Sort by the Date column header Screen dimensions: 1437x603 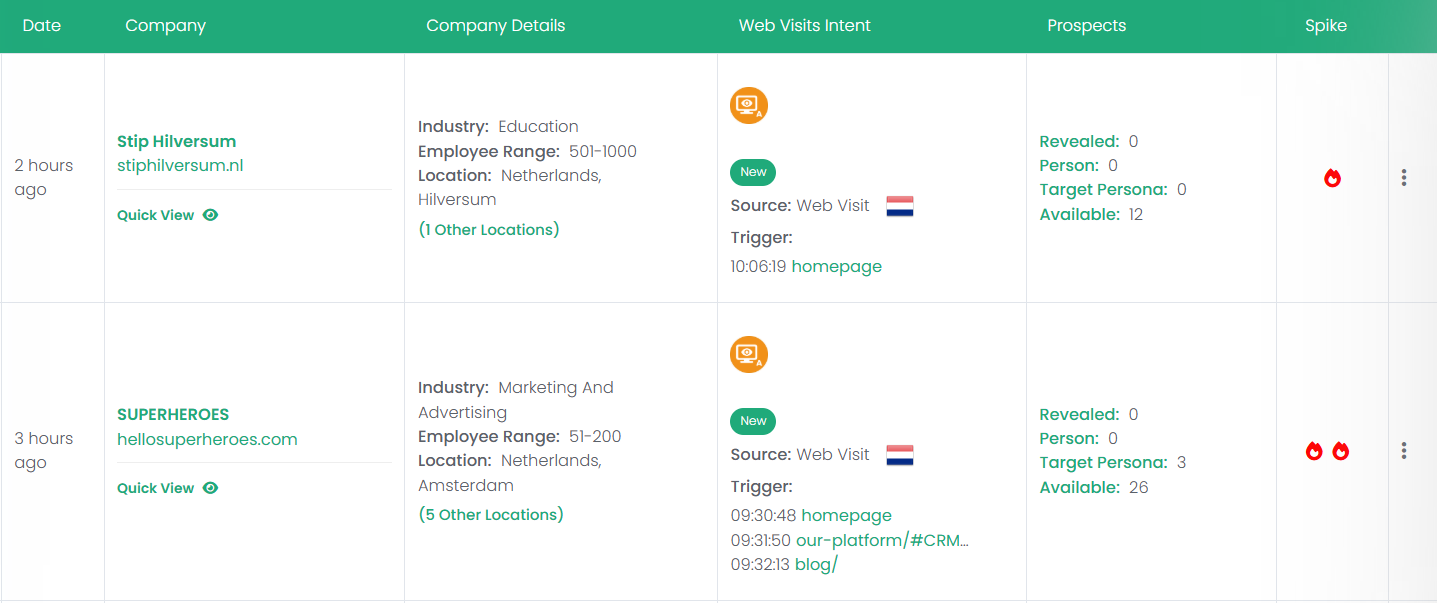[42, 26]
